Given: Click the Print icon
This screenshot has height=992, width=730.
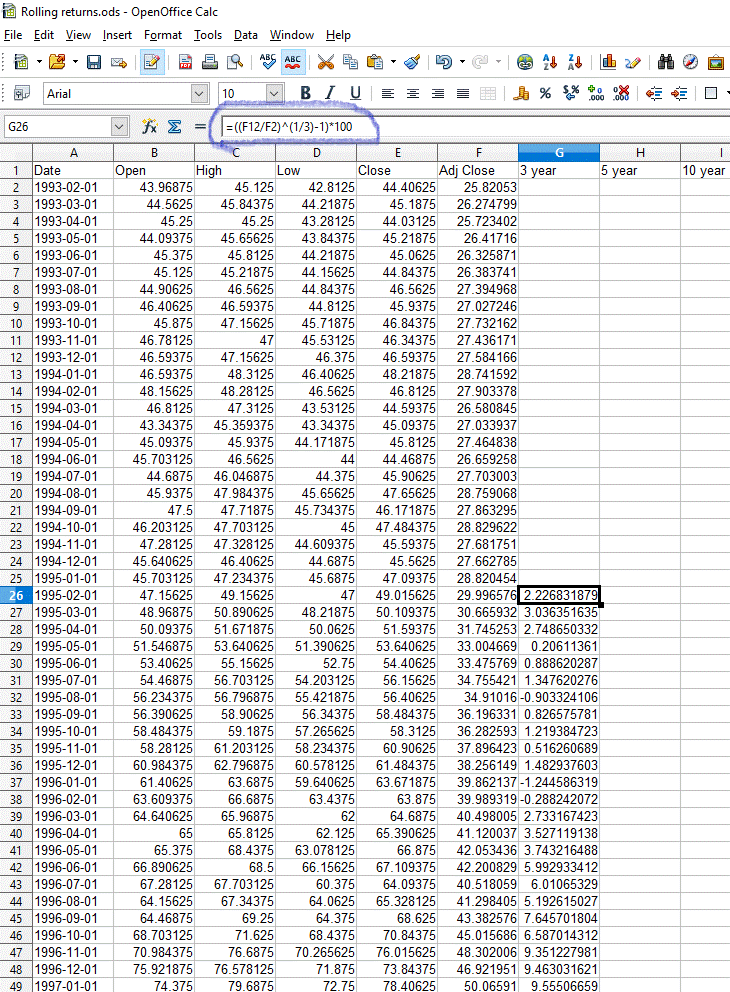Looking at the screenshot, I should (210, 61).
